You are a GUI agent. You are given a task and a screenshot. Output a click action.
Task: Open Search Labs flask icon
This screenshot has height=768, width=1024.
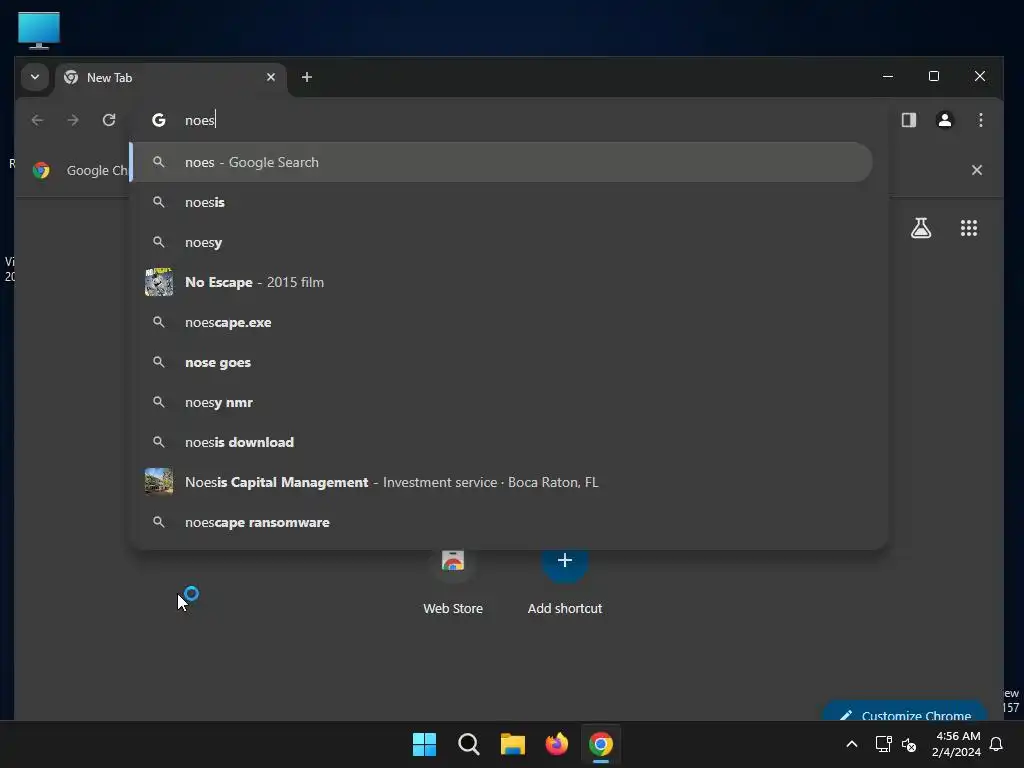coord(921,228)
